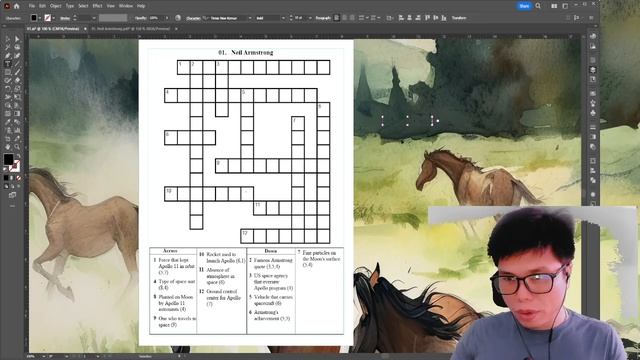Select the Artboard tool
Image resolution: width=640 pixels, height=360 pixels.
[x=7, y=138]
